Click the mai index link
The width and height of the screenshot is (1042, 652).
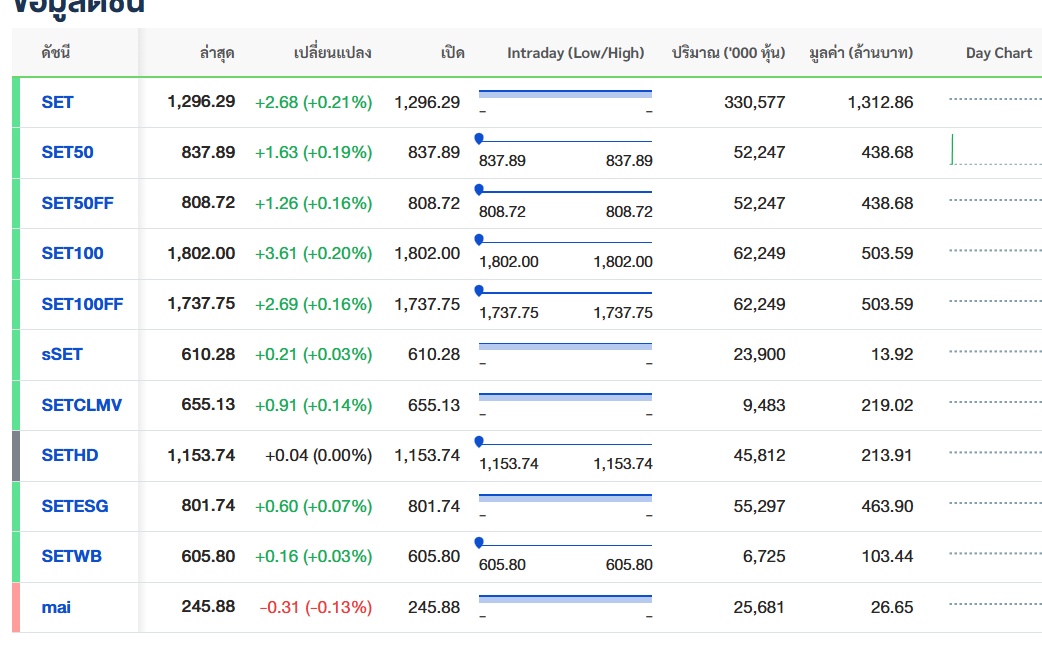tap(56, 607)
